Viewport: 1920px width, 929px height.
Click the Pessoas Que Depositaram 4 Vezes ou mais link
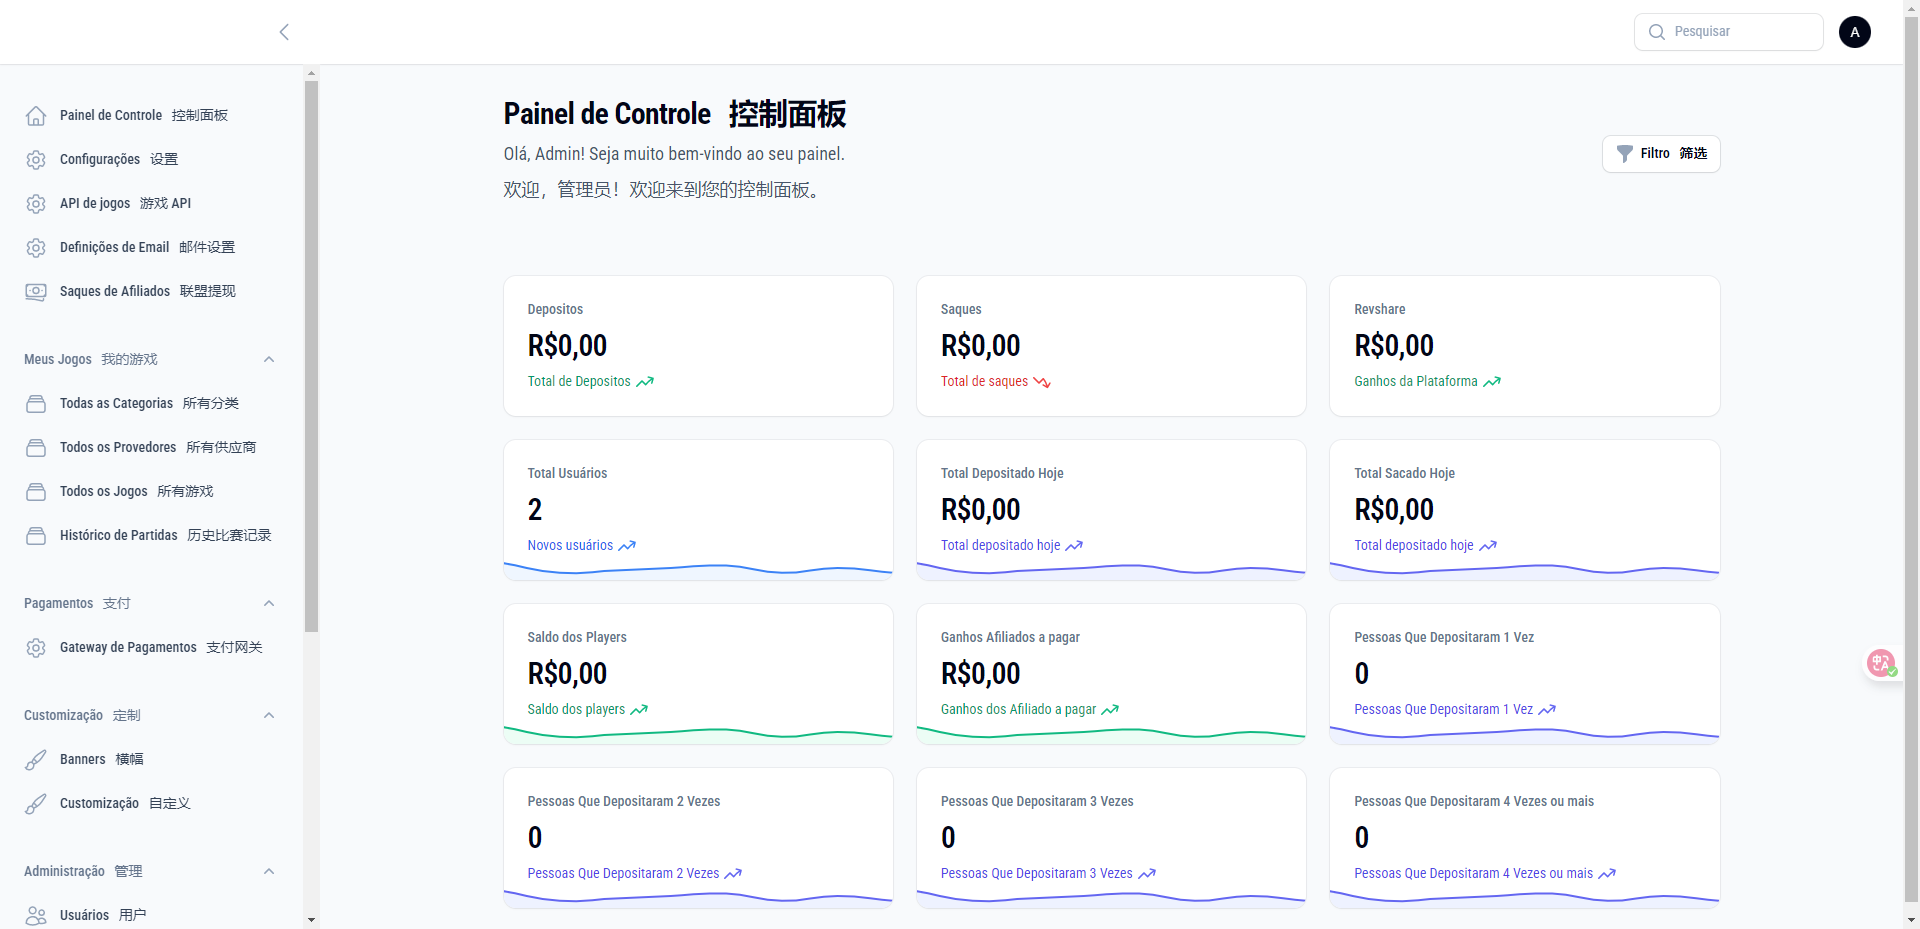click(x=1473, y=874)
